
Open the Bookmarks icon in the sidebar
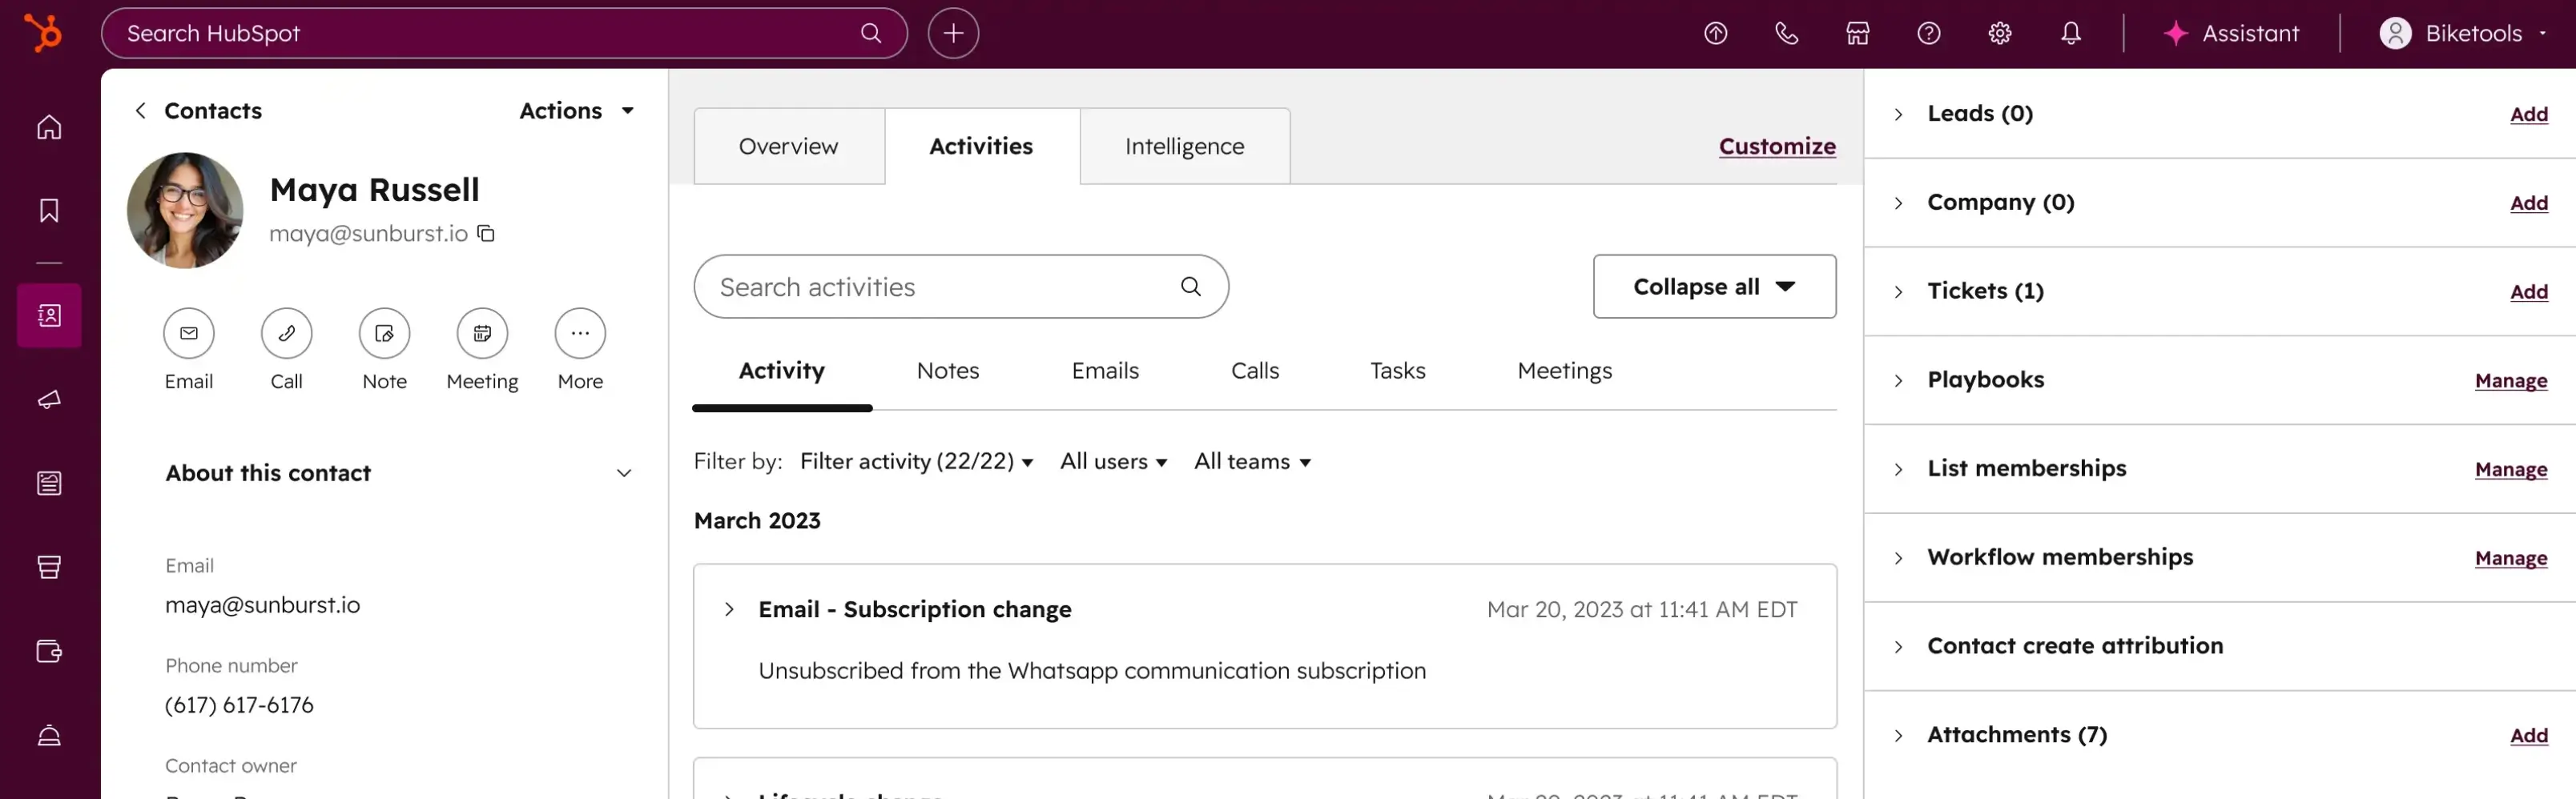tap(48, 210)
